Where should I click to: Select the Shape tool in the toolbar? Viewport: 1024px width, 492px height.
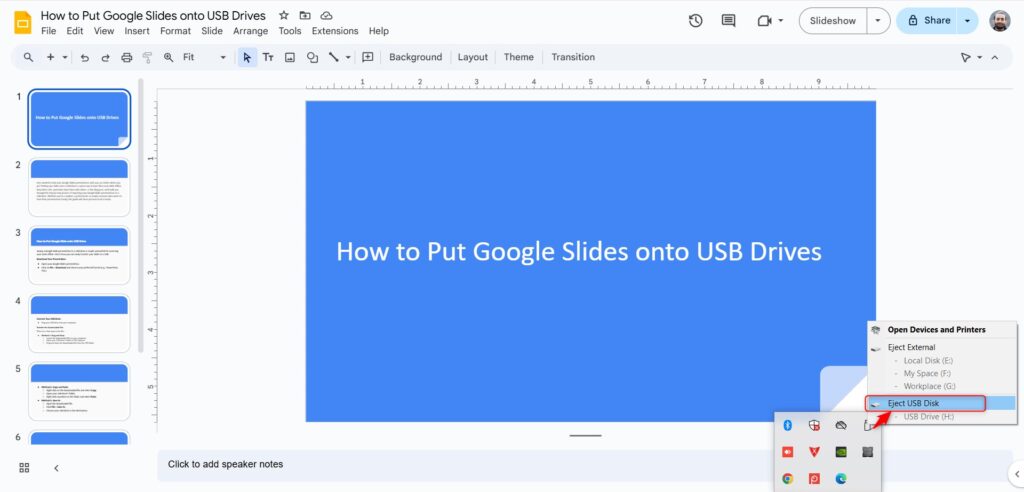(312, 57)
